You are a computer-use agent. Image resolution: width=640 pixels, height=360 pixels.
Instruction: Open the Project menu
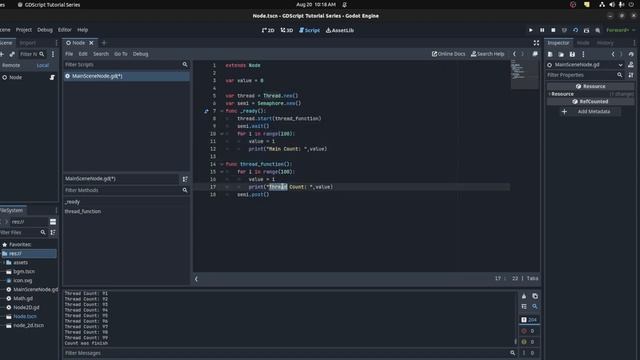24,30
